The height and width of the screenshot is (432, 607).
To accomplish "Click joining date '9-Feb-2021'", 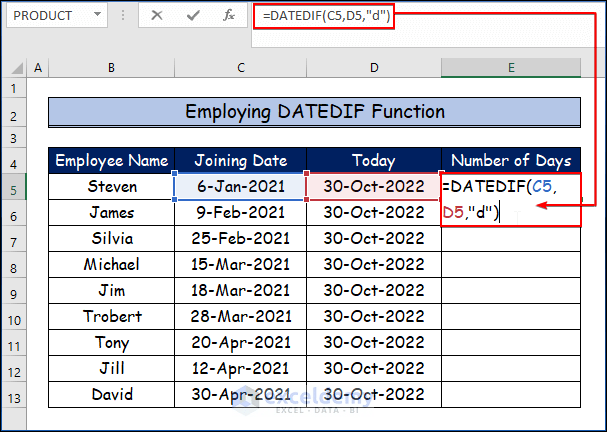I will [x=240, y=213].
